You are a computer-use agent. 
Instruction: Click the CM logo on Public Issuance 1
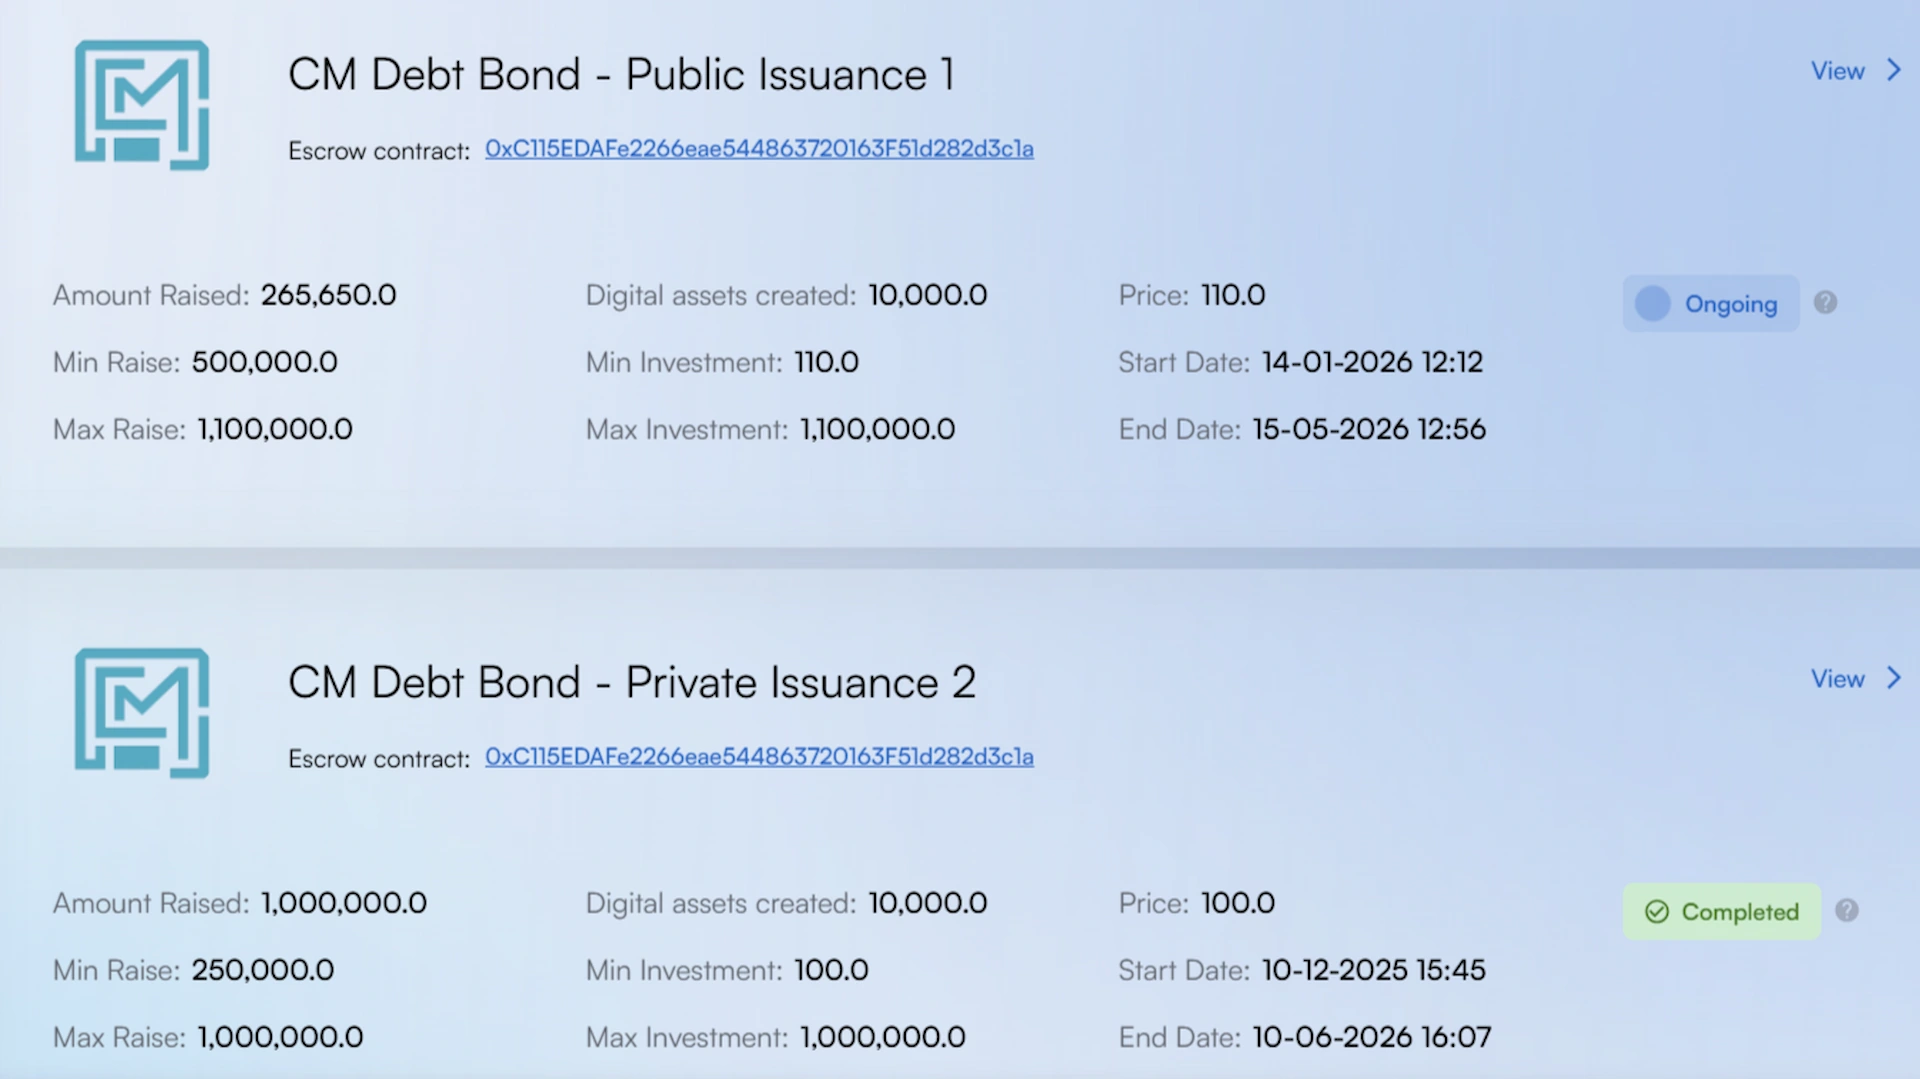click(141, 104)
